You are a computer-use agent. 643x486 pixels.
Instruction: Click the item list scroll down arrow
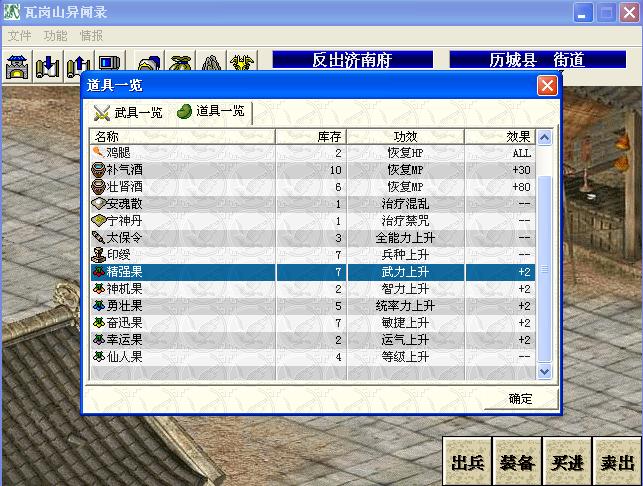click(545, 372)
